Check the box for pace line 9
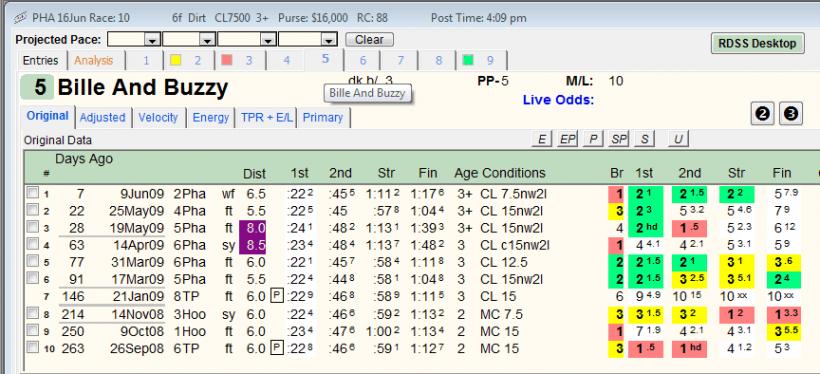 coord(33,331)
